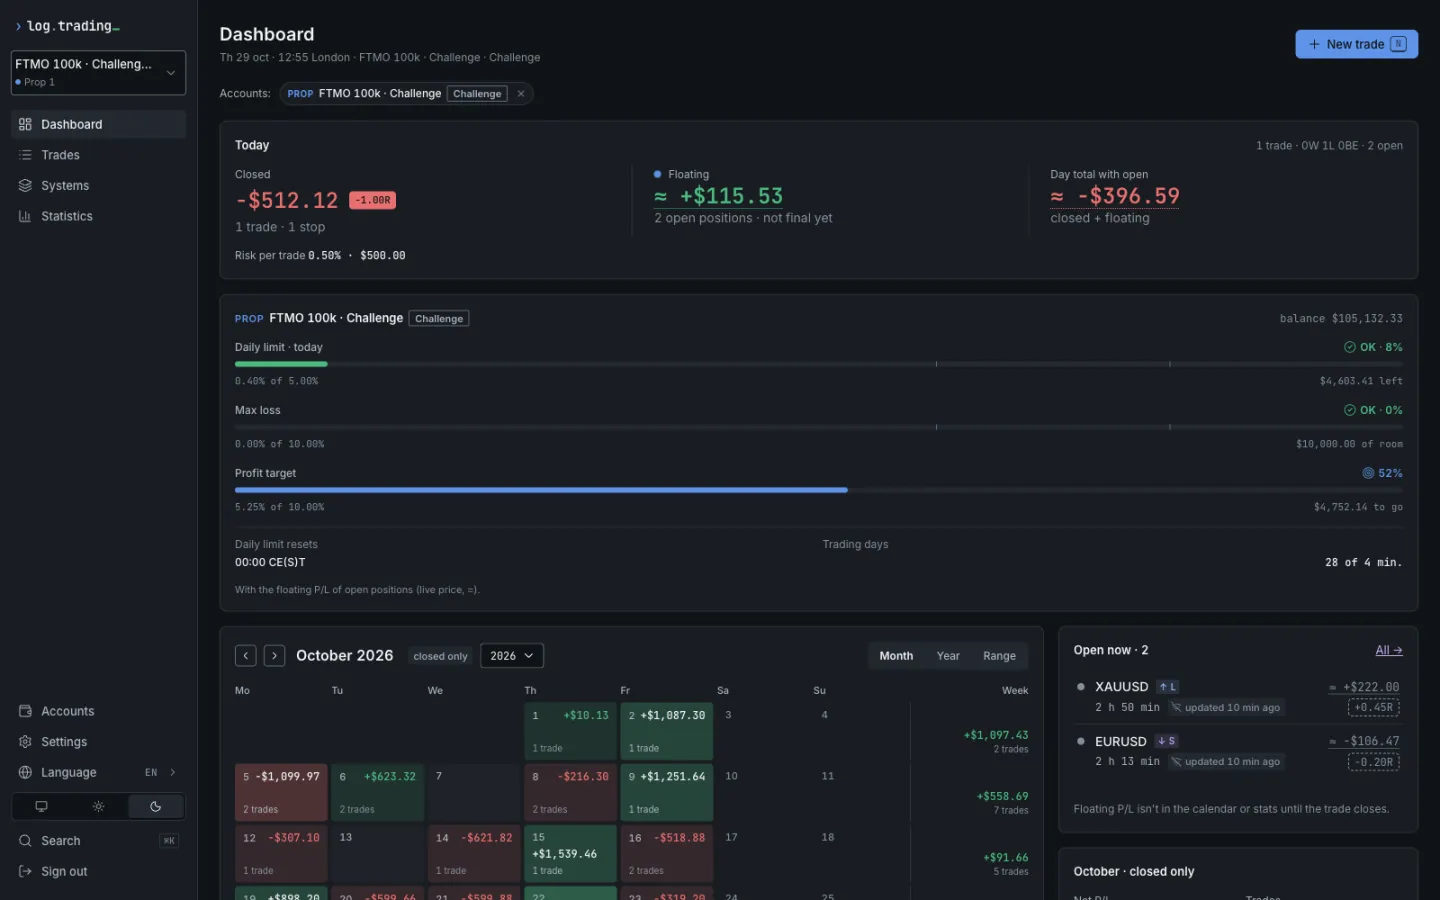Image resolution: width=1440 pixels, height=900 pixels.
Task: Open the Settings gear icon
Action: (x=25, y=742)
